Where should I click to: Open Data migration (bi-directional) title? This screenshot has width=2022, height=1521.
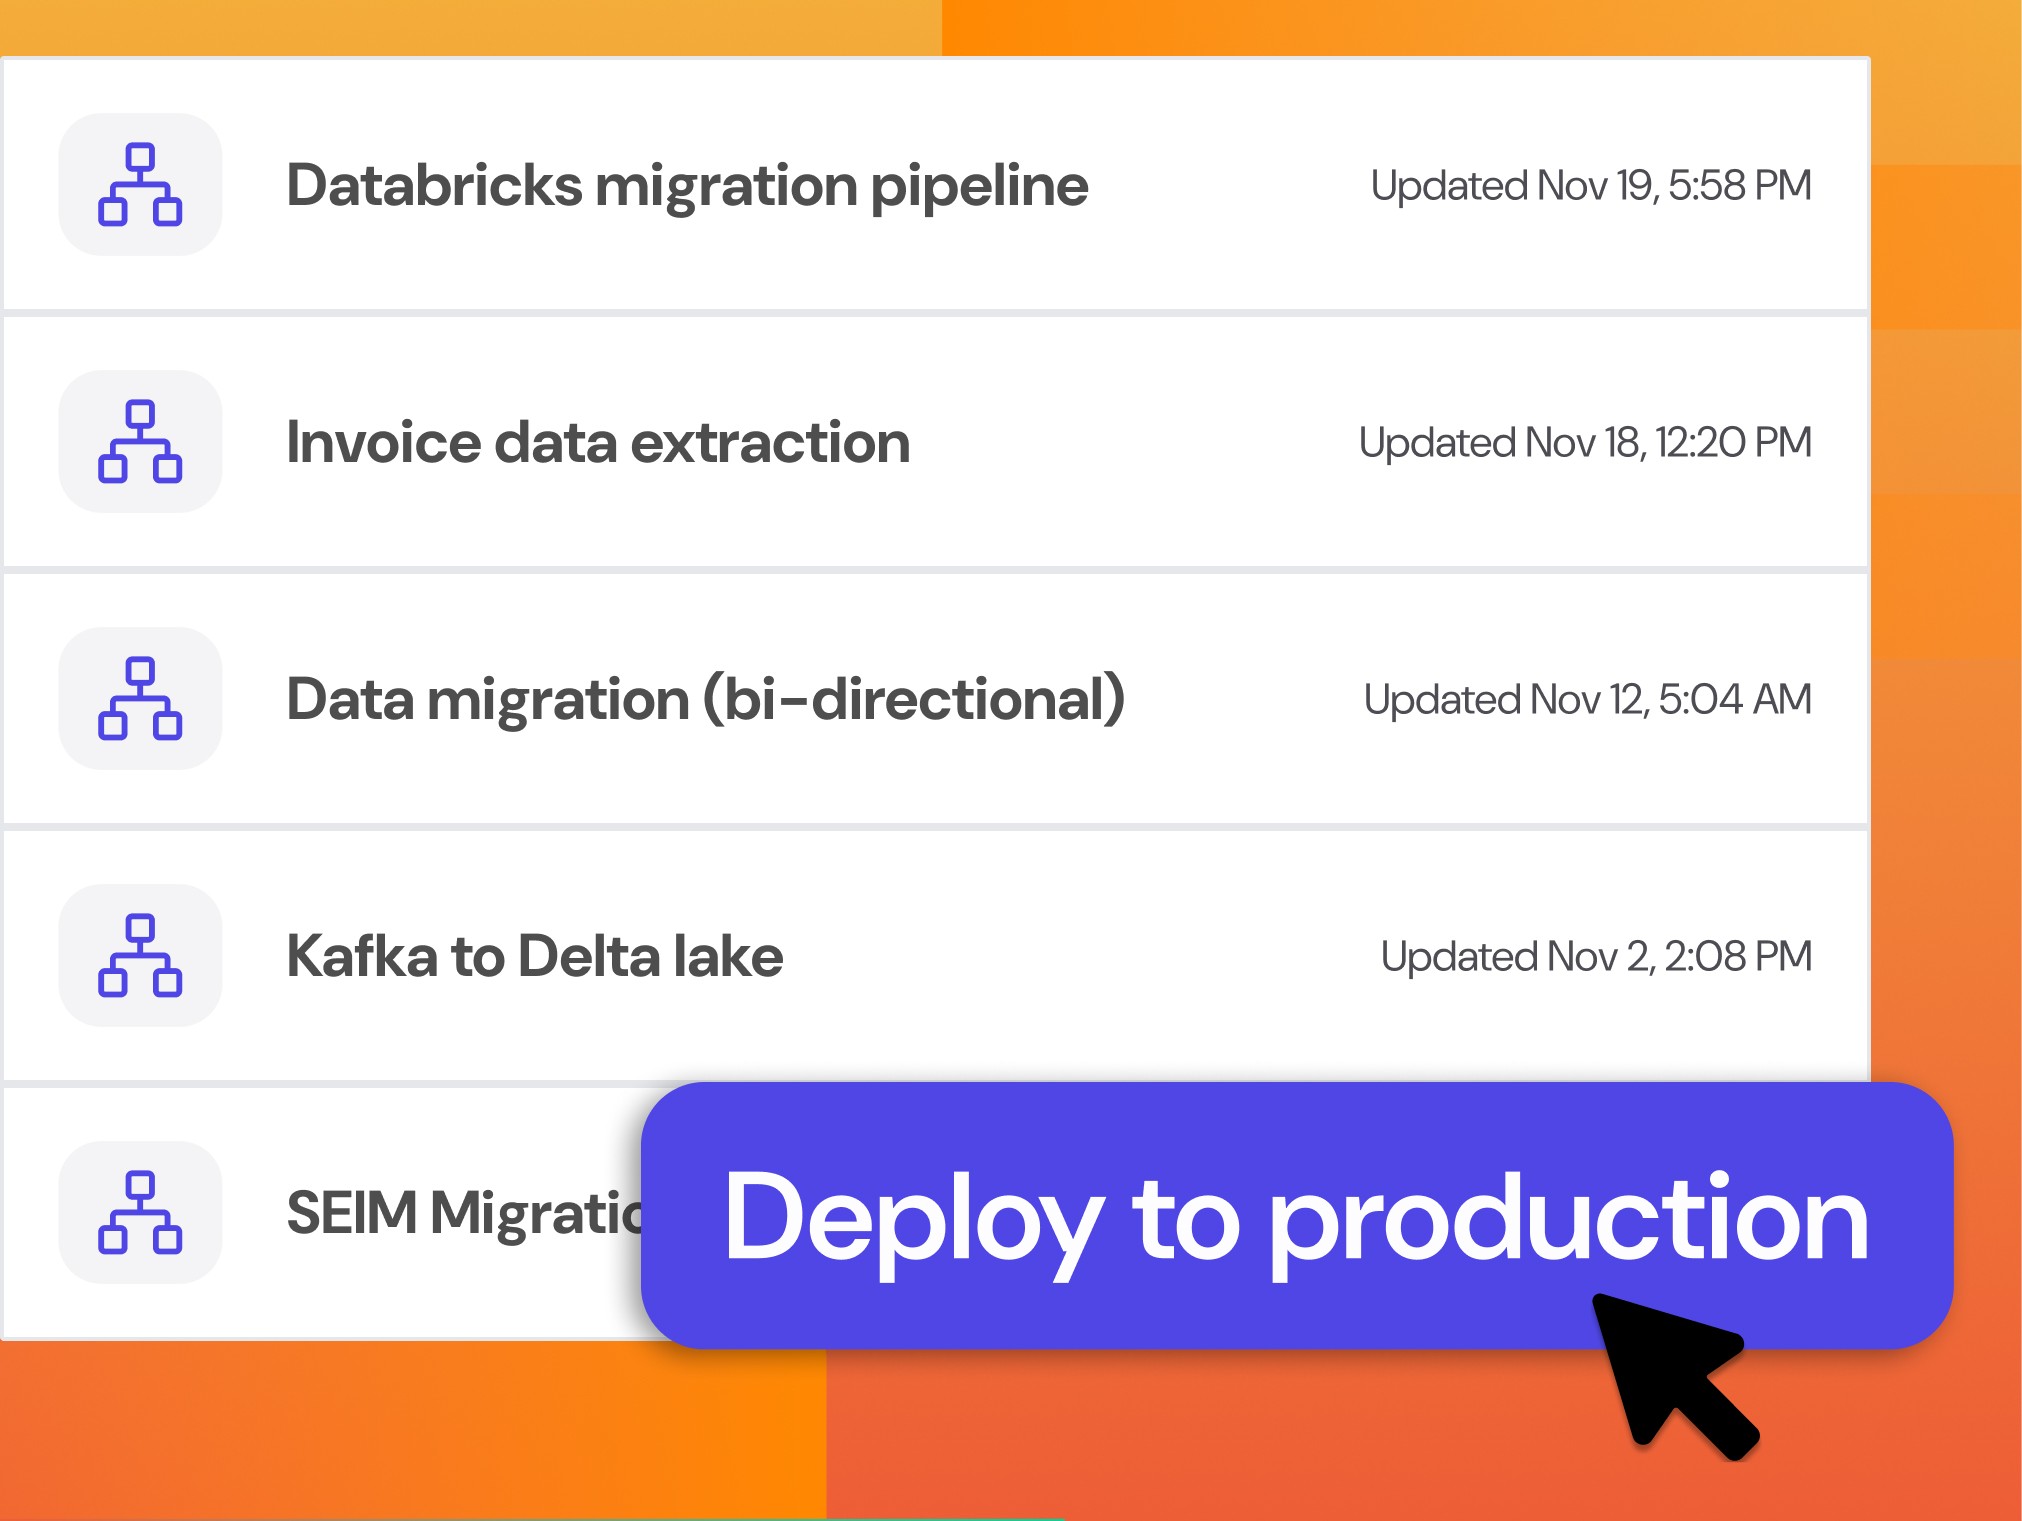click(705, 699)
